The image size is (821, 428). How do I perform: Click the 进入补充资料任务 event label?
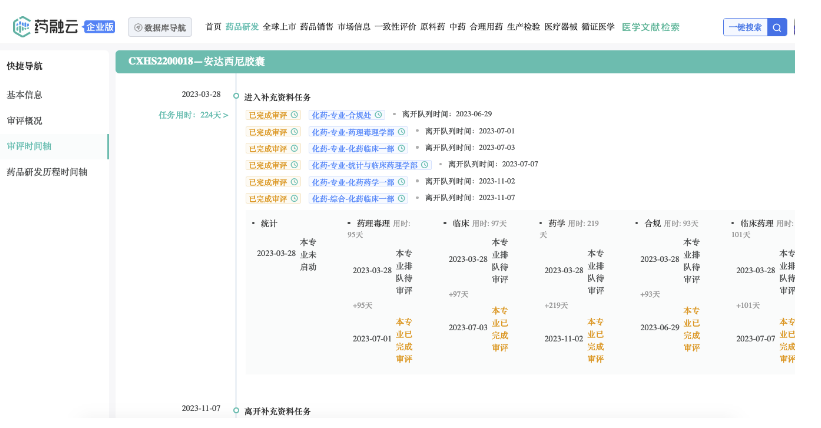point(277,97)
